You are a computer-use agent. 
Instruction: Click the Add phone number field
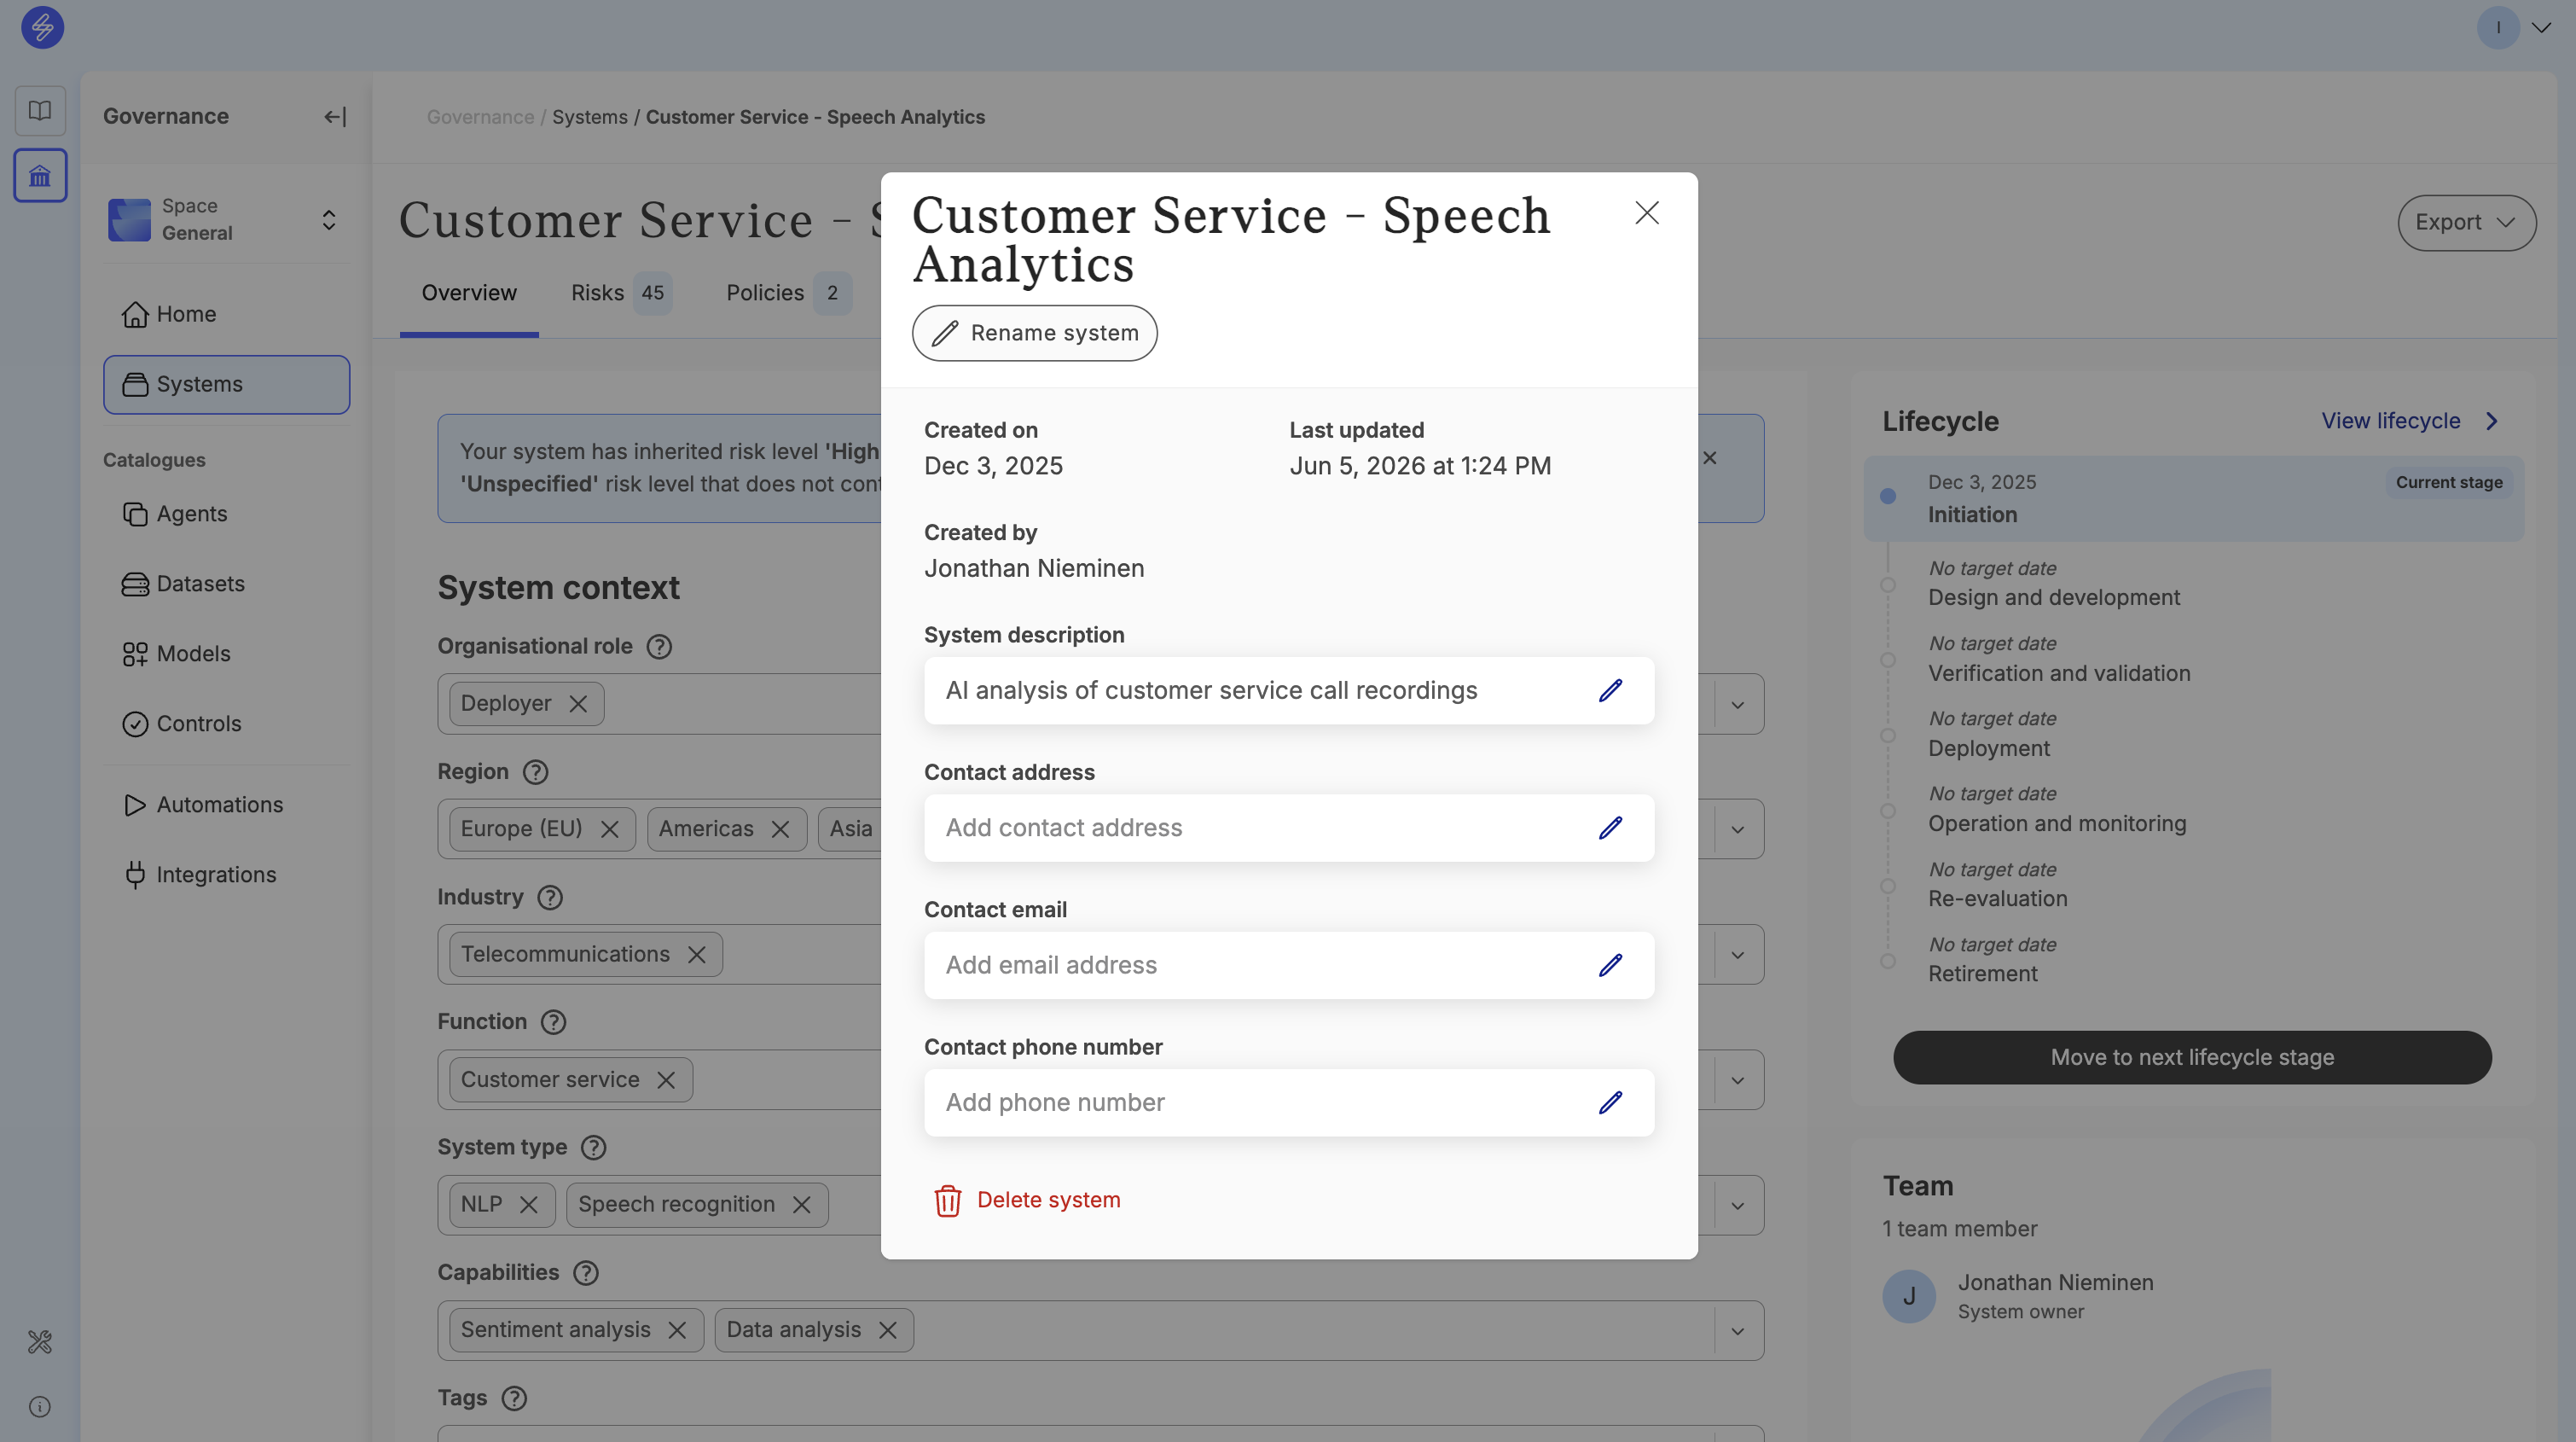[1289, 1102]
